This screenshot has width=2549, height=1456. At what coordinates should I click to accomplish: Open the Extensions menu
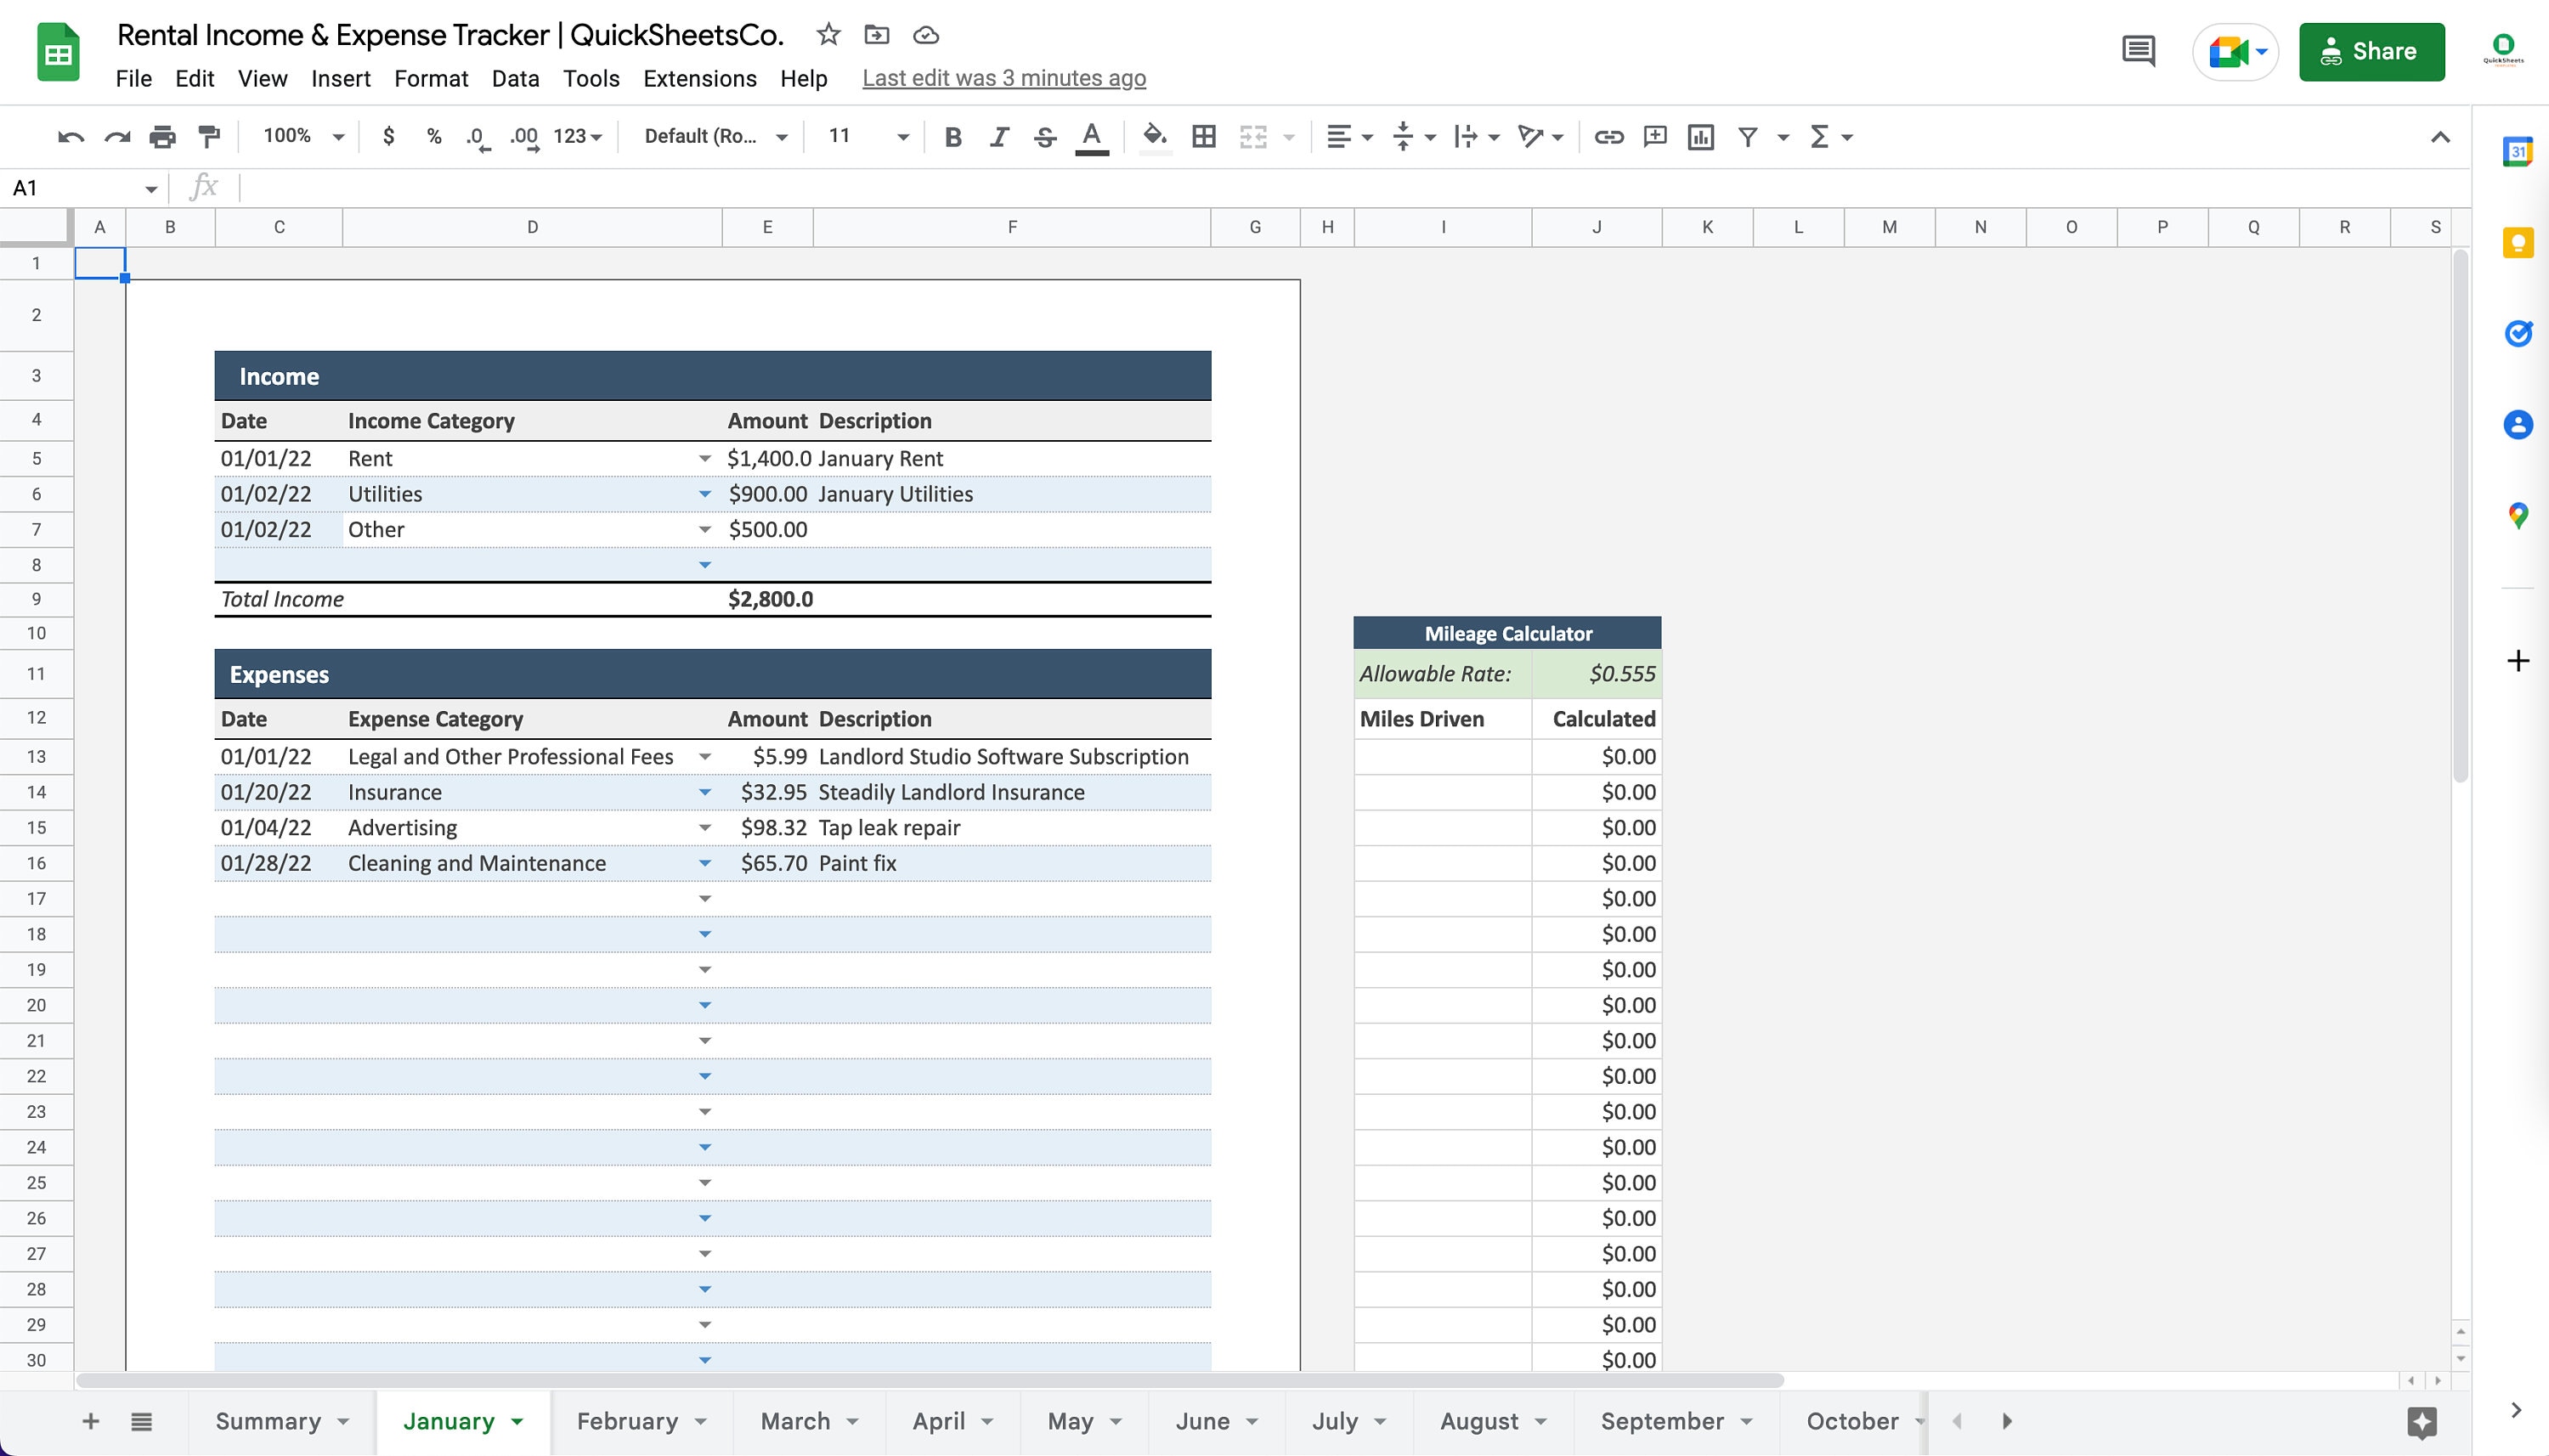[699, 78]
